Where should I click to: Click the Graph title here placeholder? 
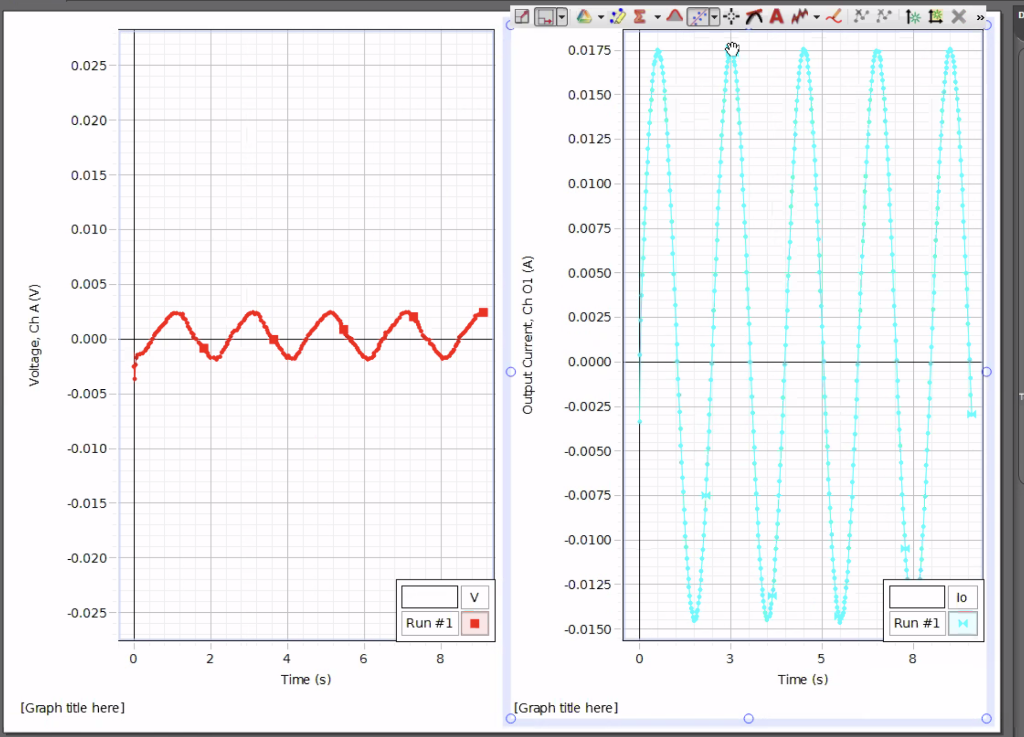pos(70,707)
